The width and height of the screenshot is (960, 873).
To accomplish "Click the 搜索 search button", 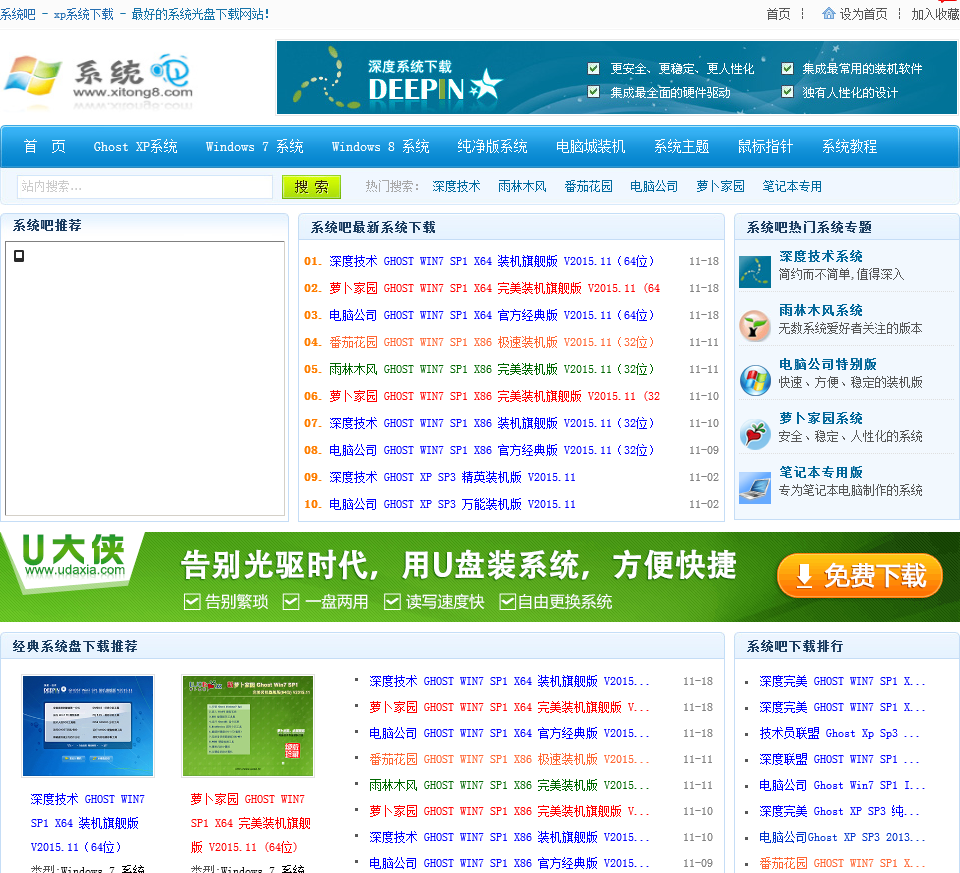I will tap(311, 187).
